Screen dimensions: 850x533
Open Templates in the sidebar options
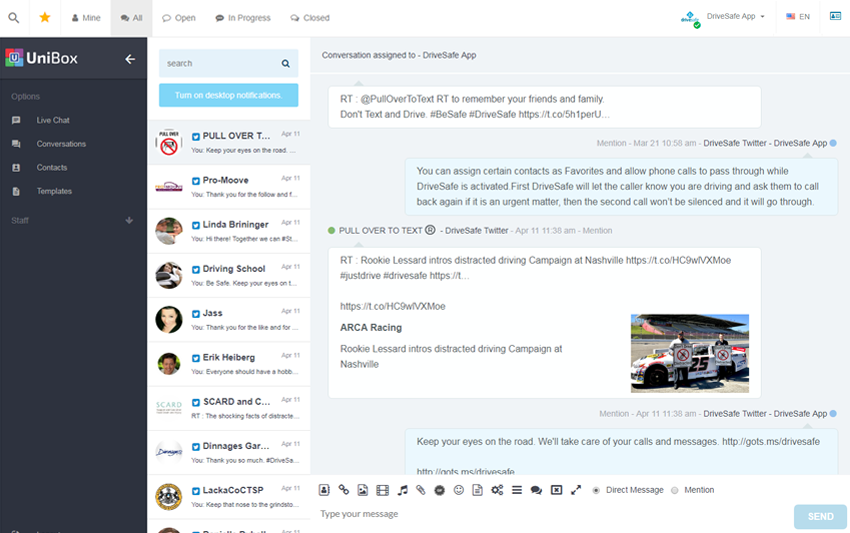pos(54,191)
